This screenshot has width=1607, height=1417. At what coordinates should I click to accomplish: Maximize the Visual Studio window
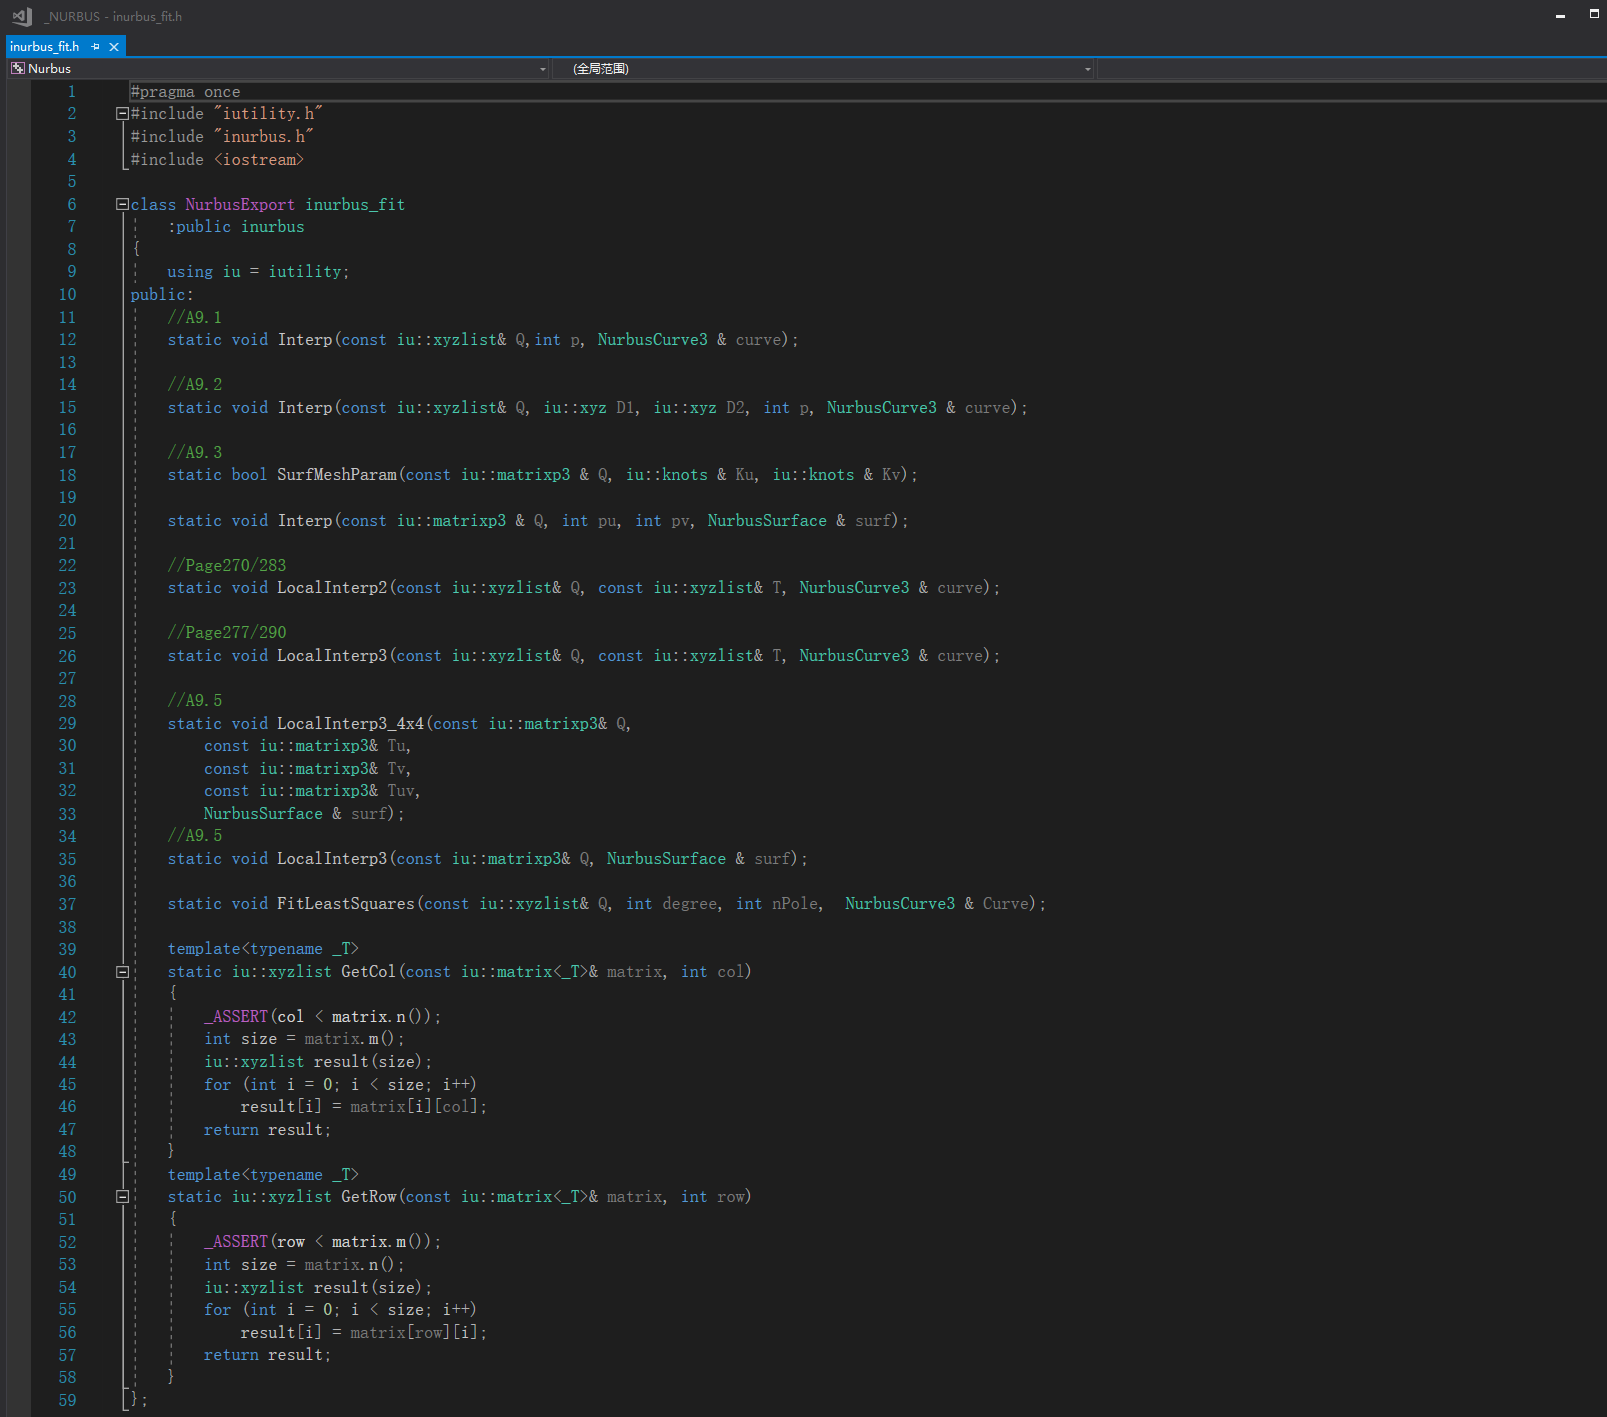pos(1594,14)
